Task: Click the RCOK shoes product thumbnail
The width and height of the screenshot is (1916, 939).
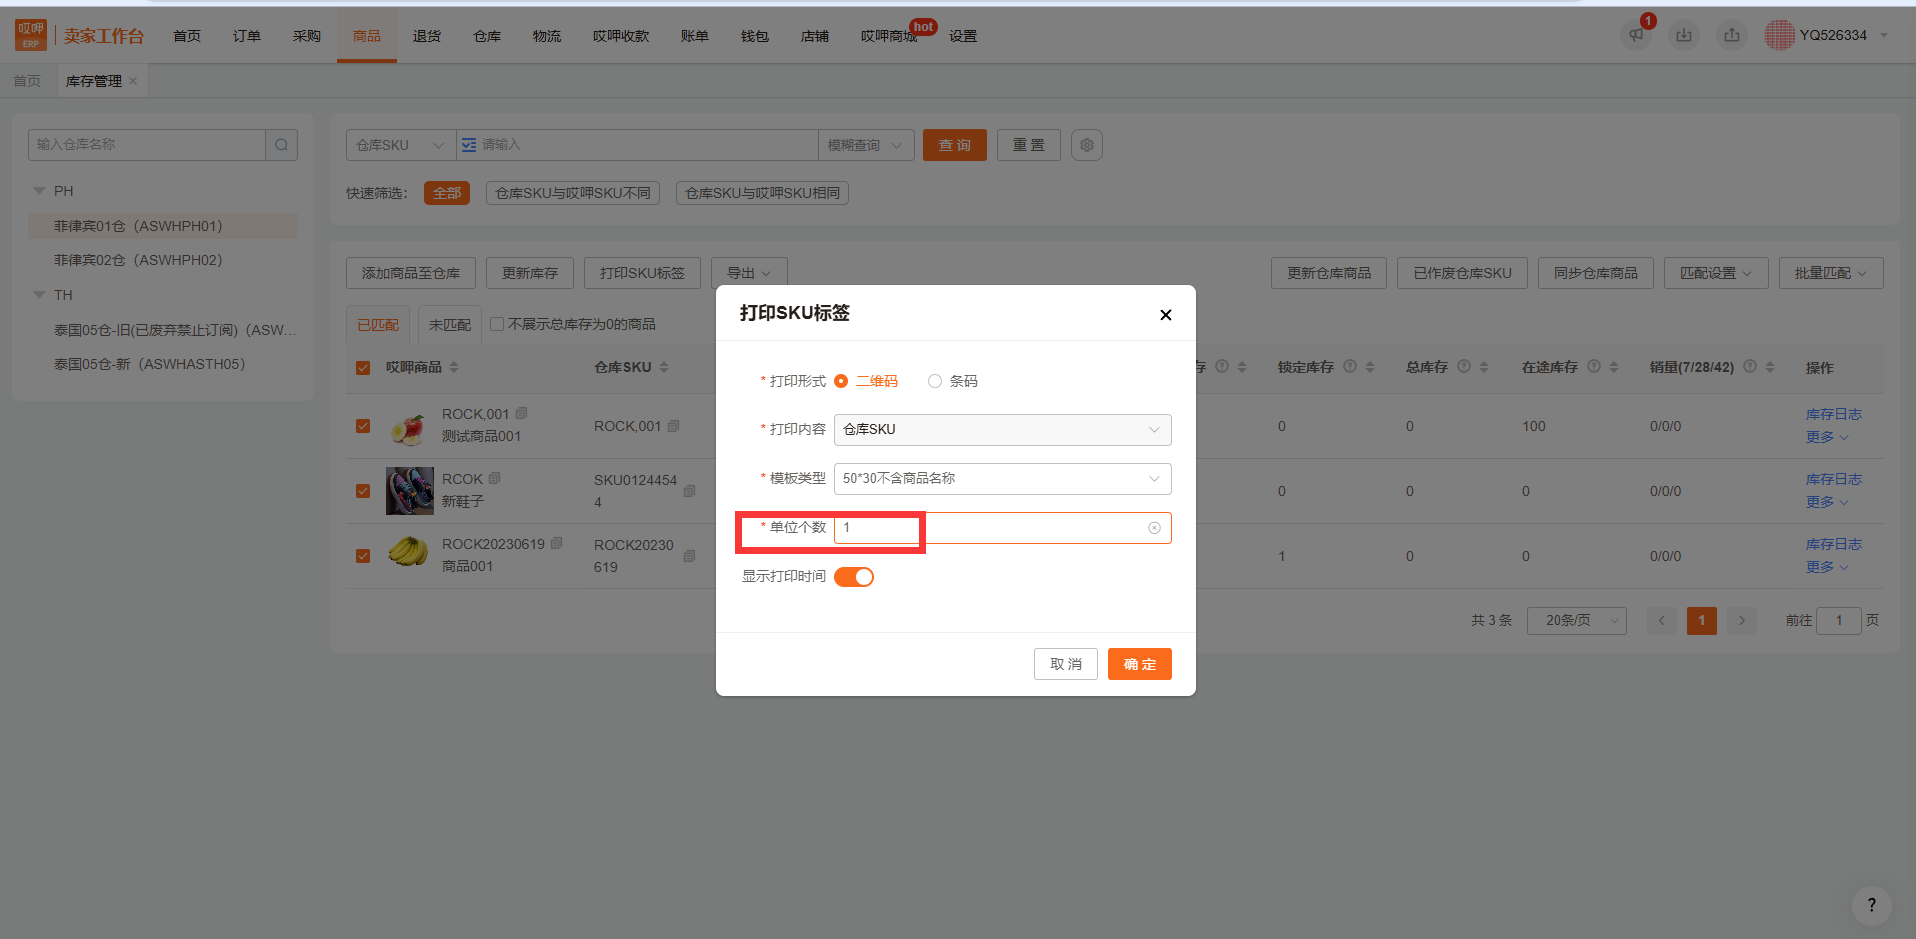Action: click(x=410, y=491)
